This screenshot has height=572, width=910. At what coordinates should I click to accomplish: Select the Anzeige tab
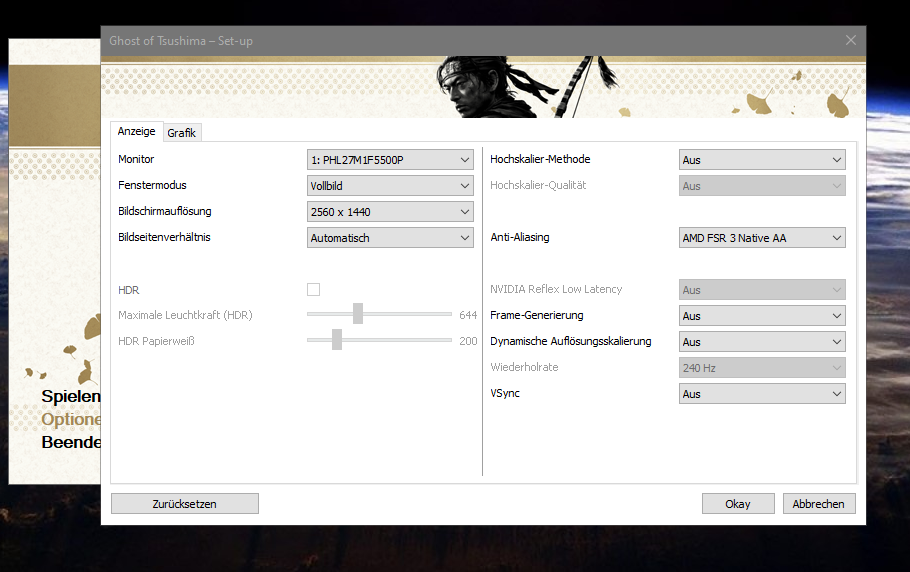(136, 131)
